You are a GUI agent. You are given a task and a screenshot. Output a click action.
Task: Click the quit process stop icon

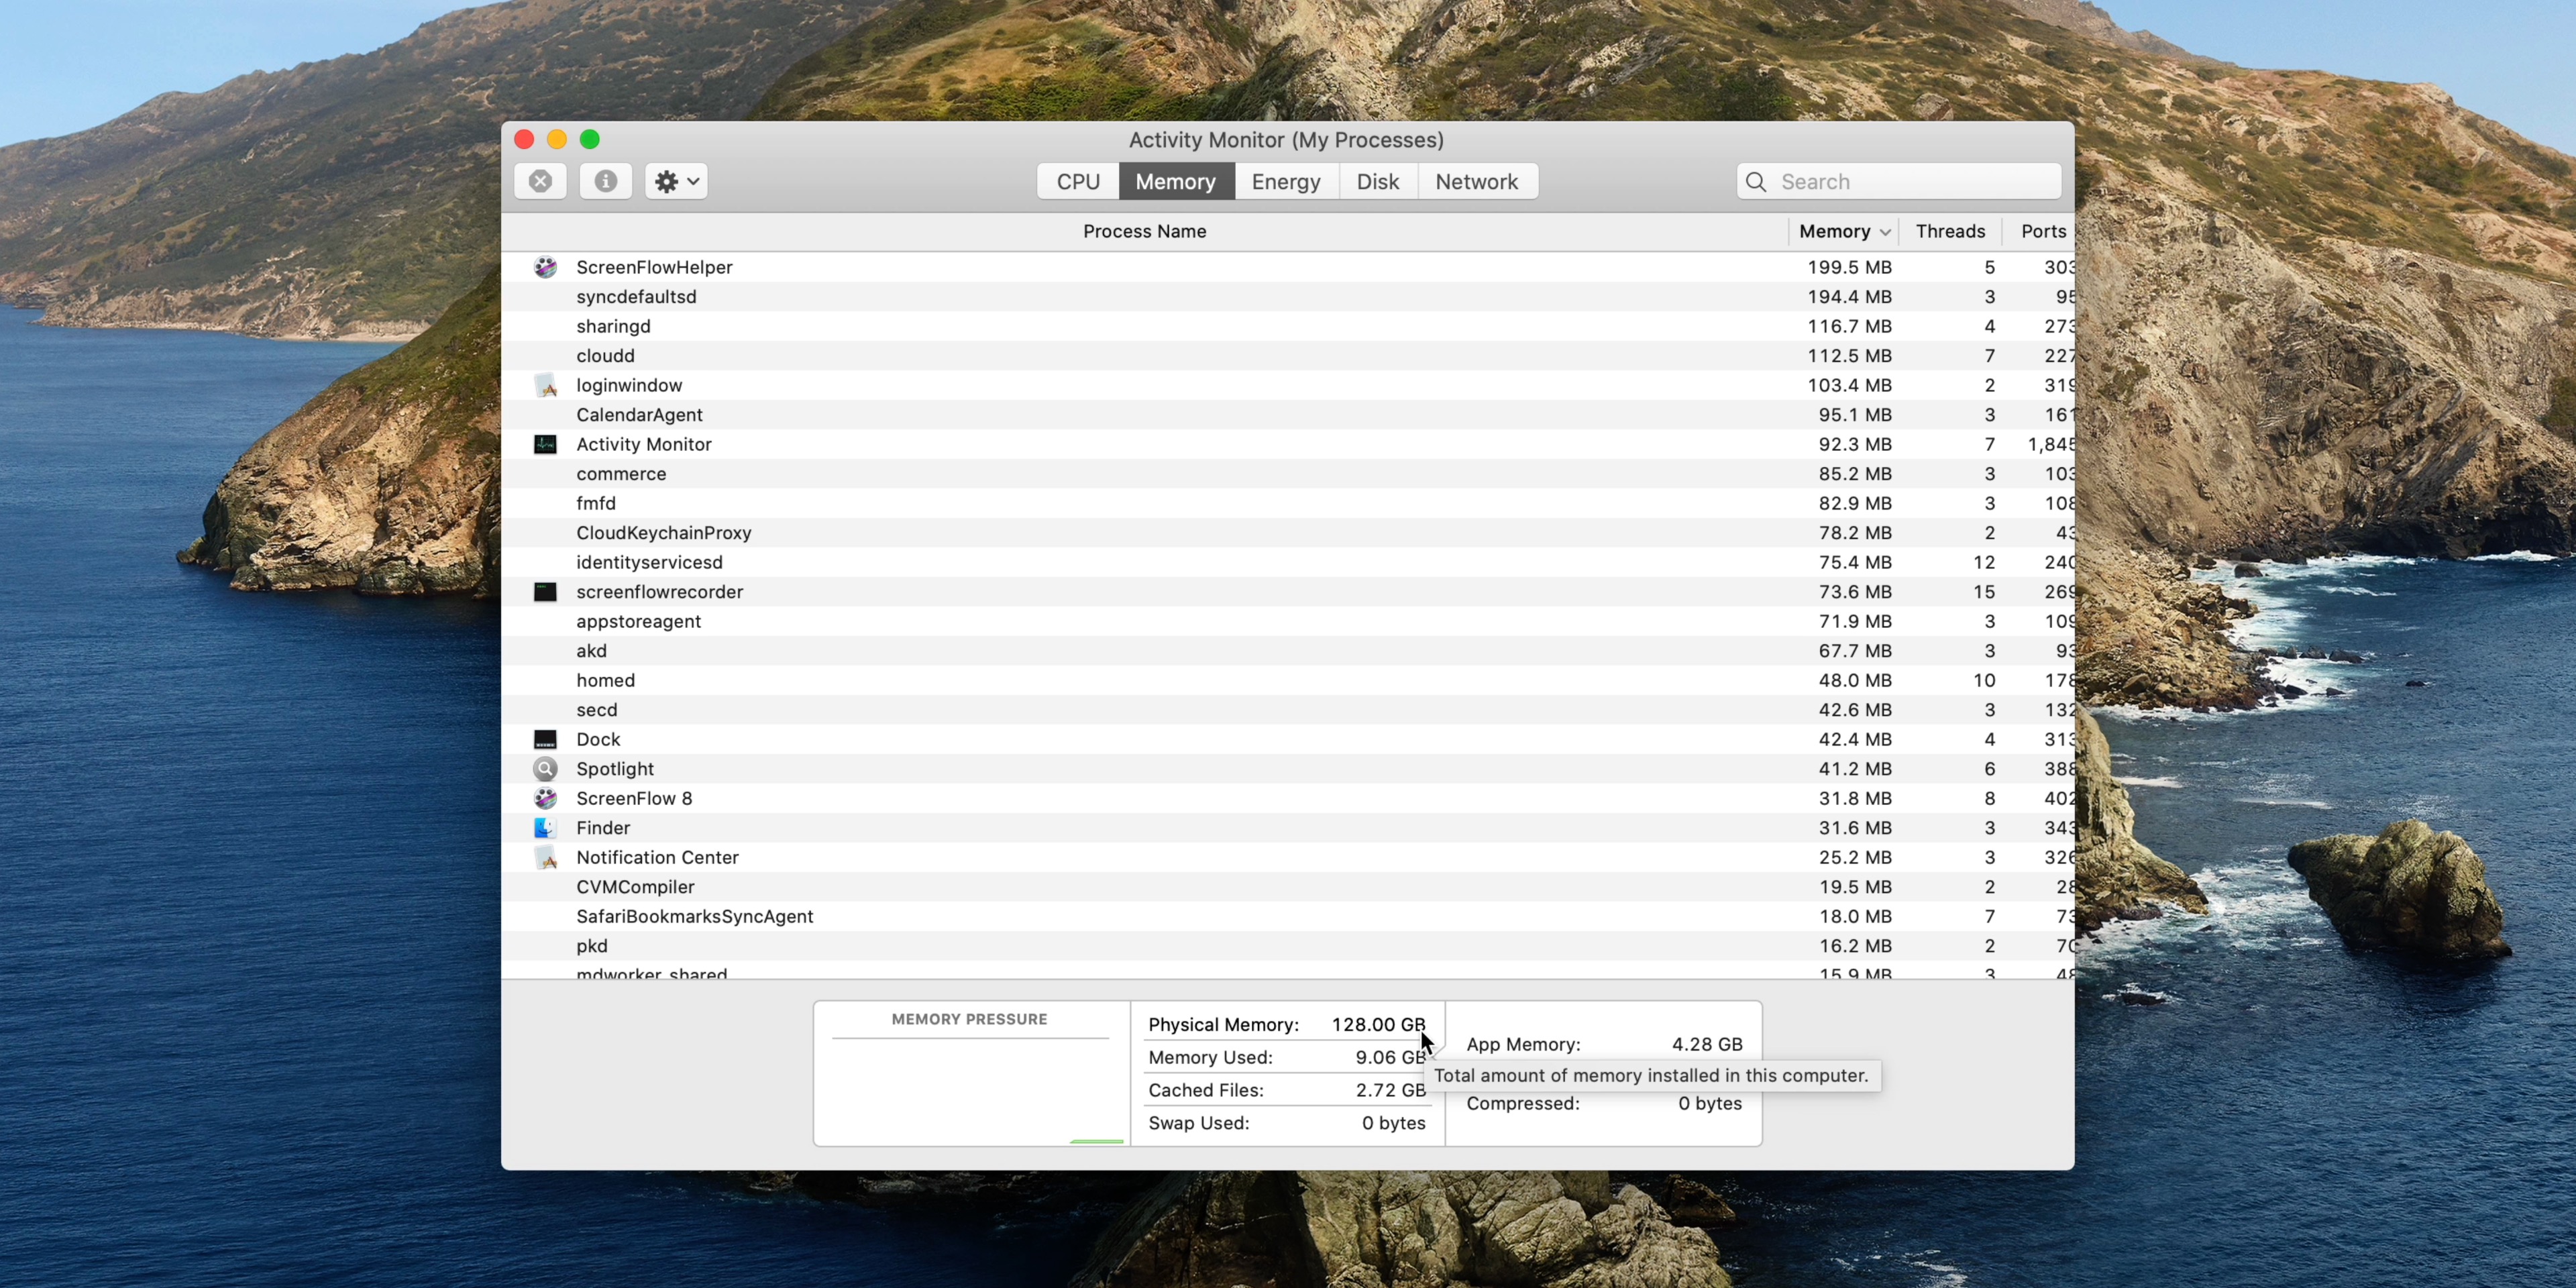pos(540,181)
